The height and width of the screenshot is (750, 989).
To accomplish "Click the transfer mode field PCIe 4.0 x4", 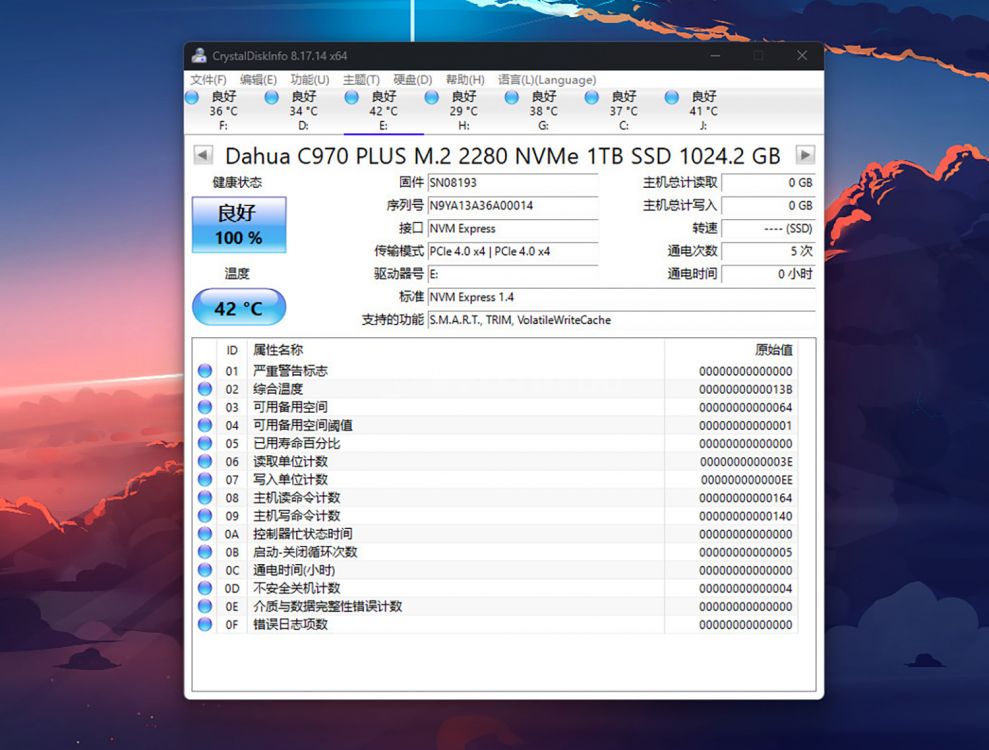I will (513, 251).
